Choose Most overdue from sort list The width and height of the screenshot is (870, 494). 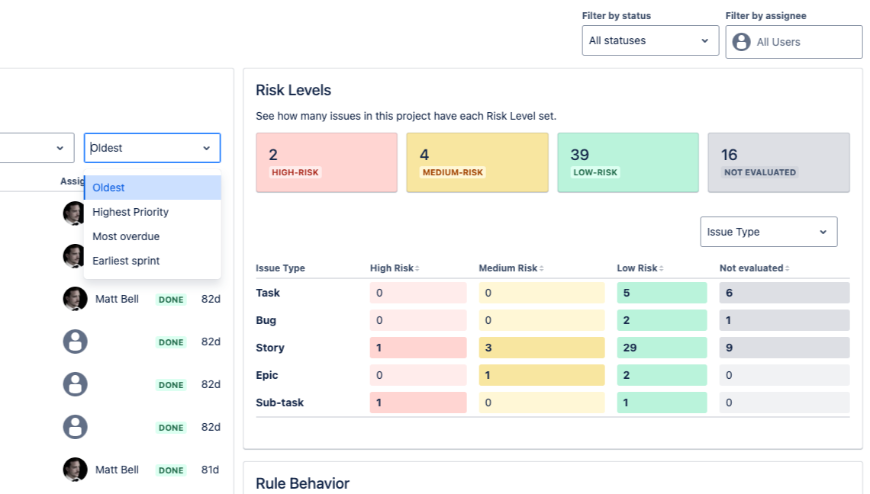[x=126, y=237]
